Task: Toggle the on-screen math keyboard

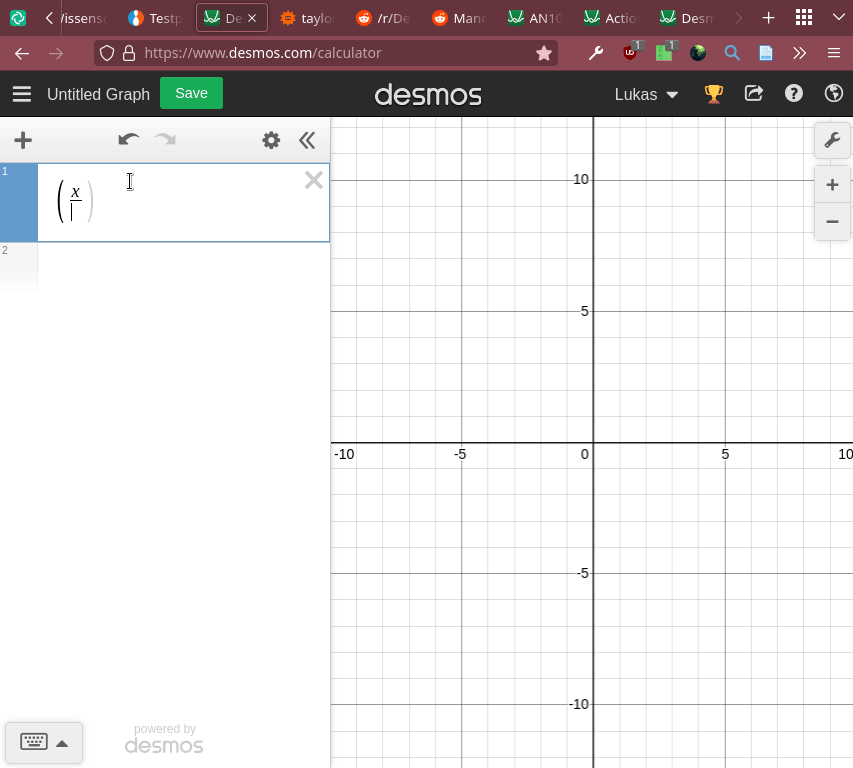Action: pos(44,742)
